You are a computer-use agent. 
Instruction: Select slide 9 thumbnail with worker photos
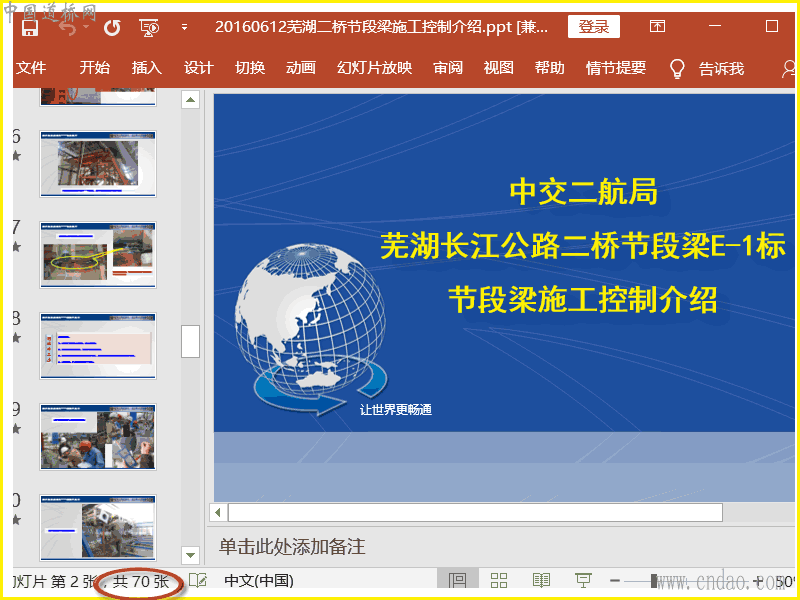point(98,437)
